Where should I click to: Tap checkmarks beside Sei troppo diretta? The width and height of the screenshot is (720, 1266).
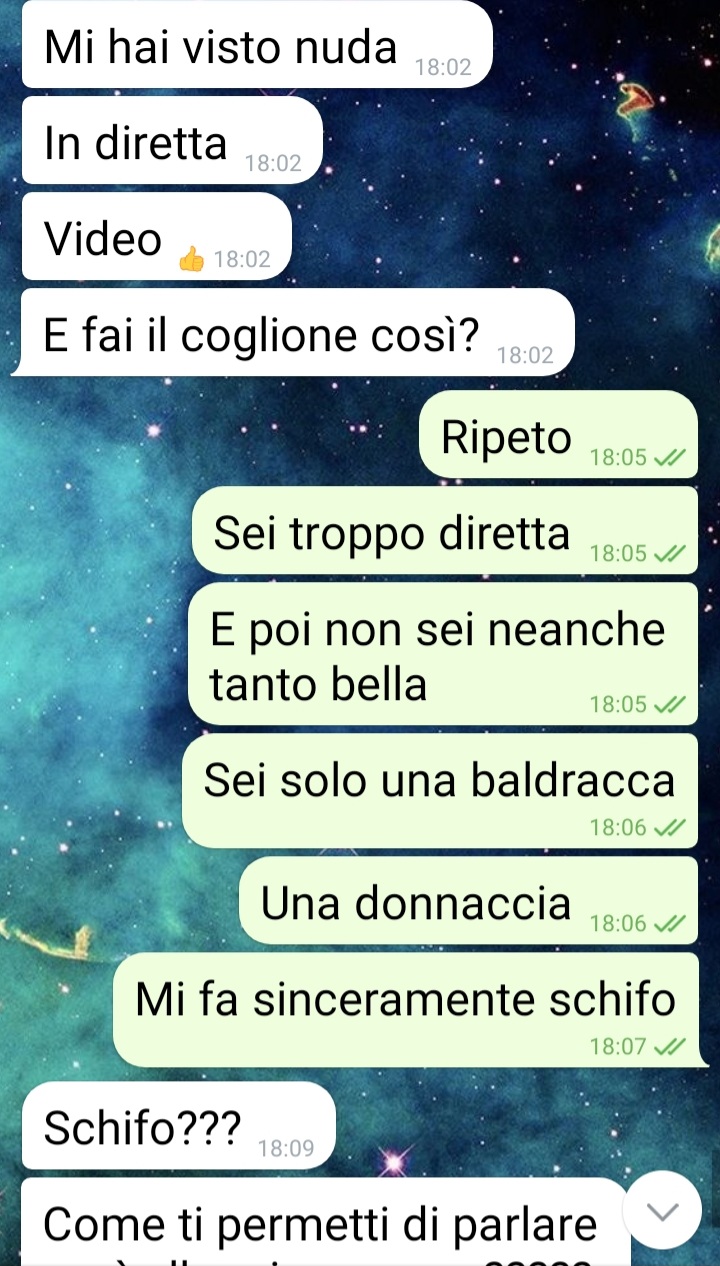(669, 553)
